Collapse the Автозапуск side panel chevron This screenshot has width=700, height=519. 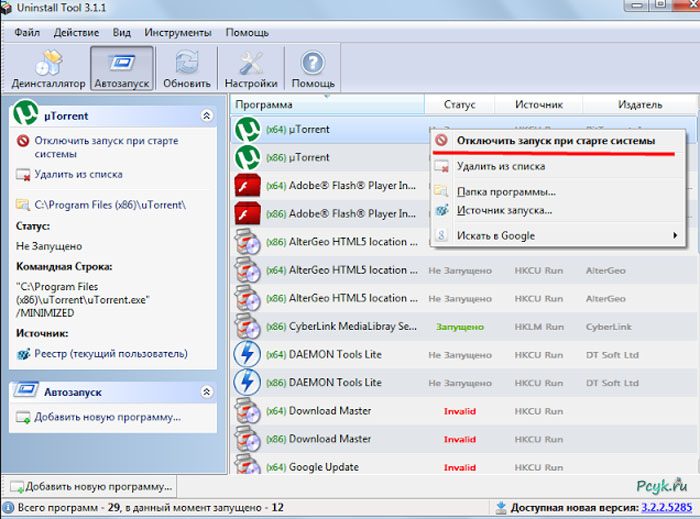click(206, 392)
